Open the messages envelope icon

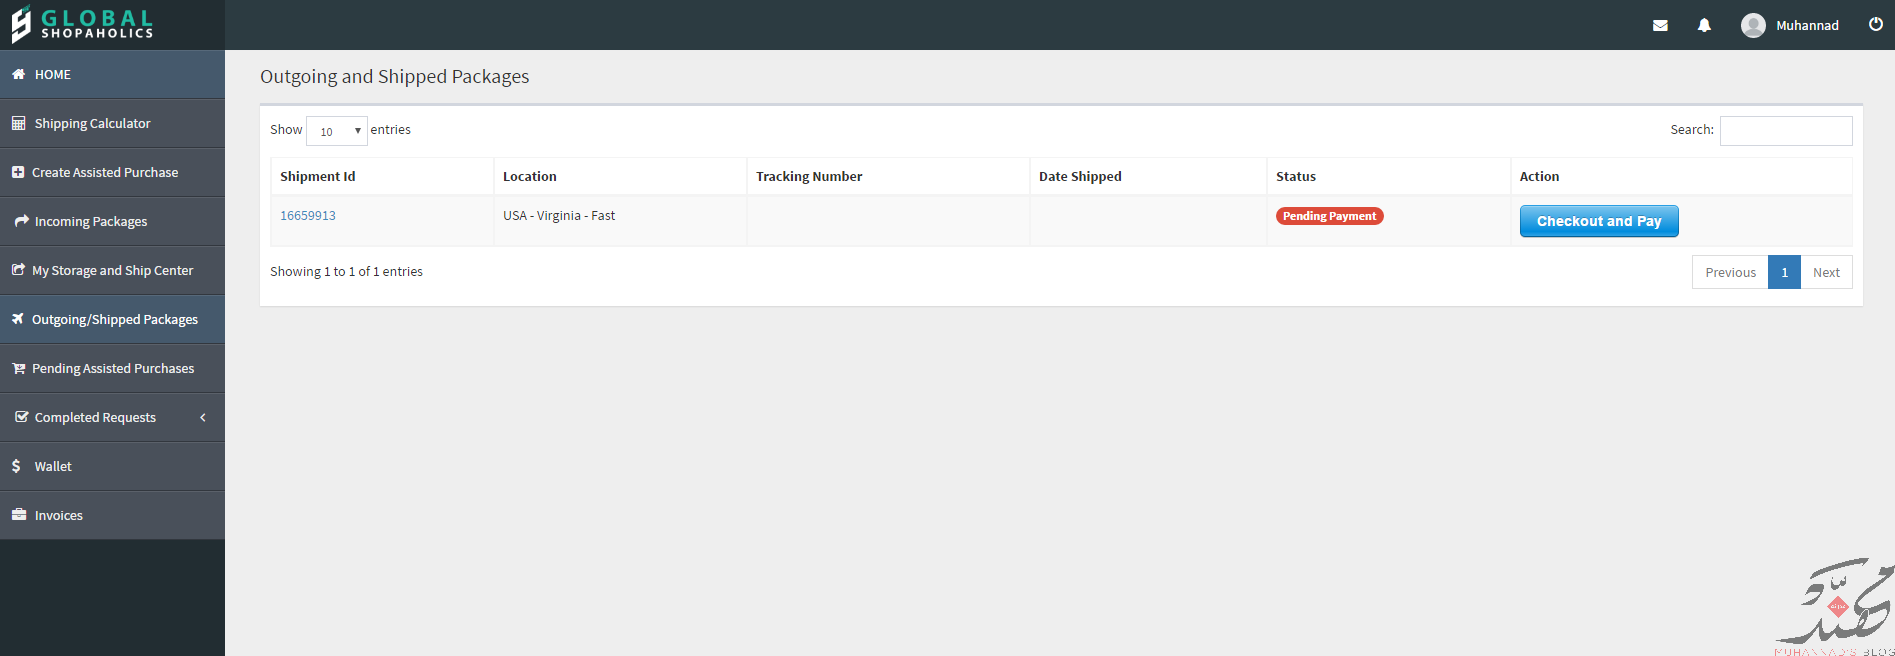1660,26
